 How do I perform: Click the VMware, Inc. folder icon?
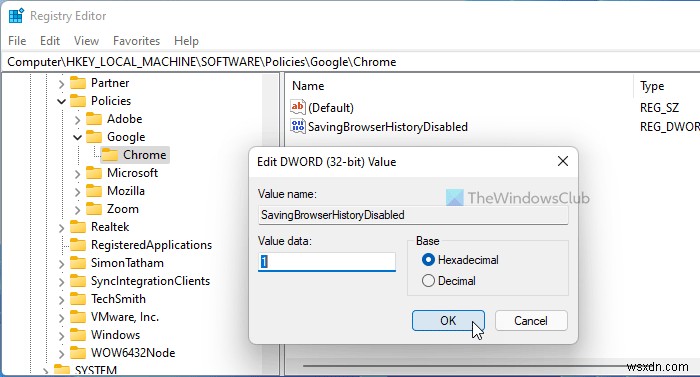tap(78, 317)
